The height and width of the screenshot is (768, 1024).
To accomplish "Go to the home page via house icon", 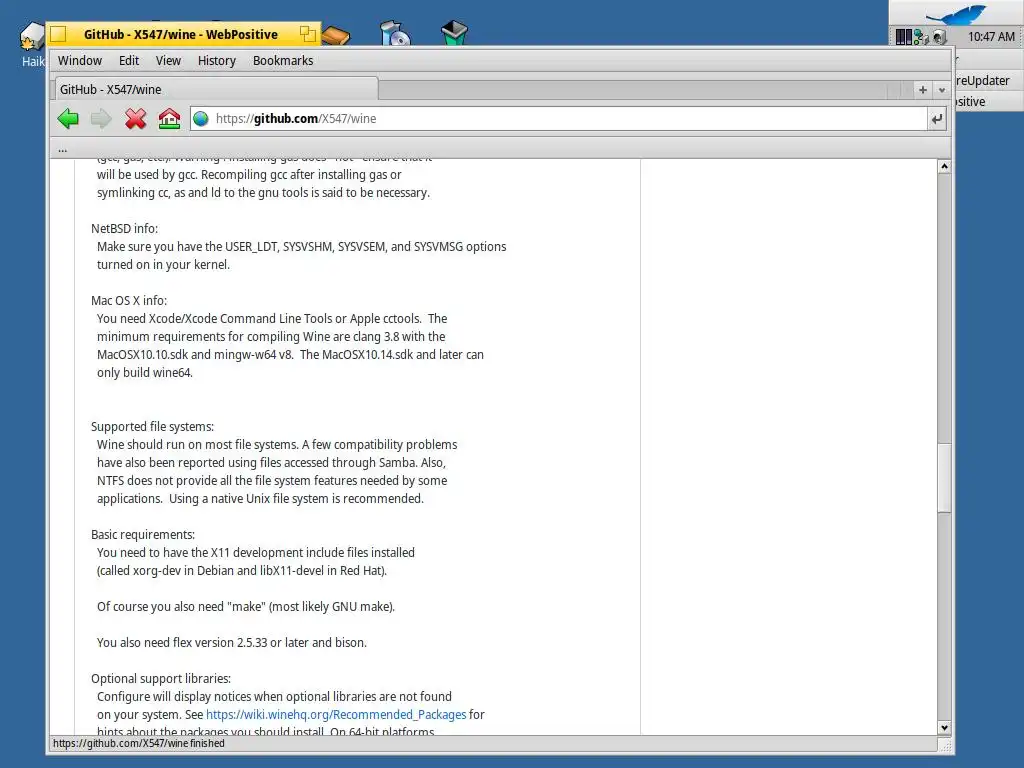I will pyautogui.click(x=169, y=119).
